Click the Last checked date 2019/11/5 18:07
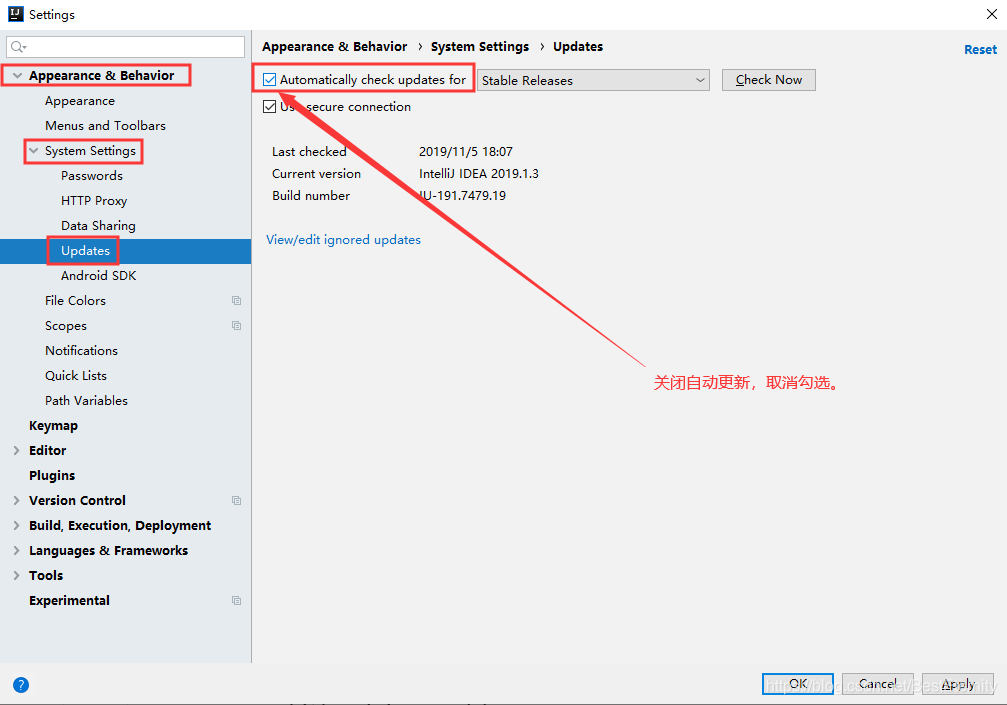This screenshot has width=1007, height=705. click(466, 152)
